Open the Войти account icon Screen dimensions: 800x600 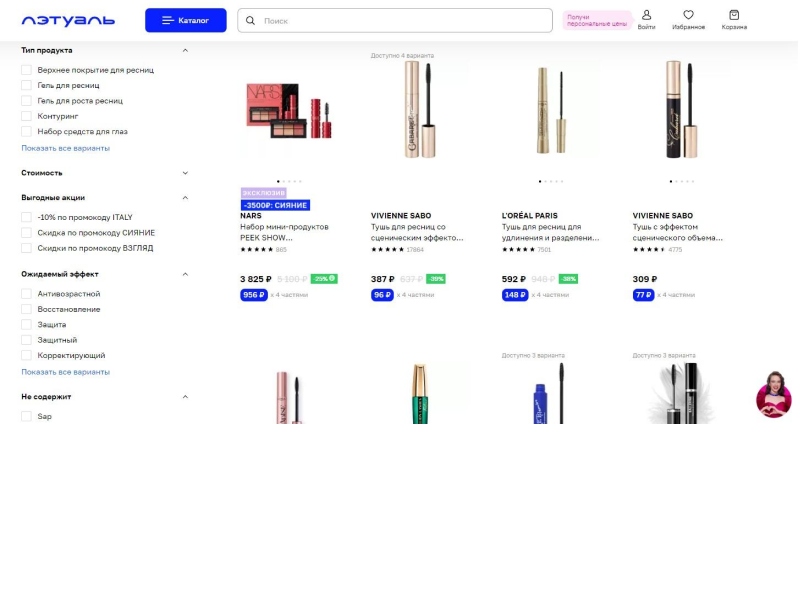pyautogui.click(x=646, y=20)
